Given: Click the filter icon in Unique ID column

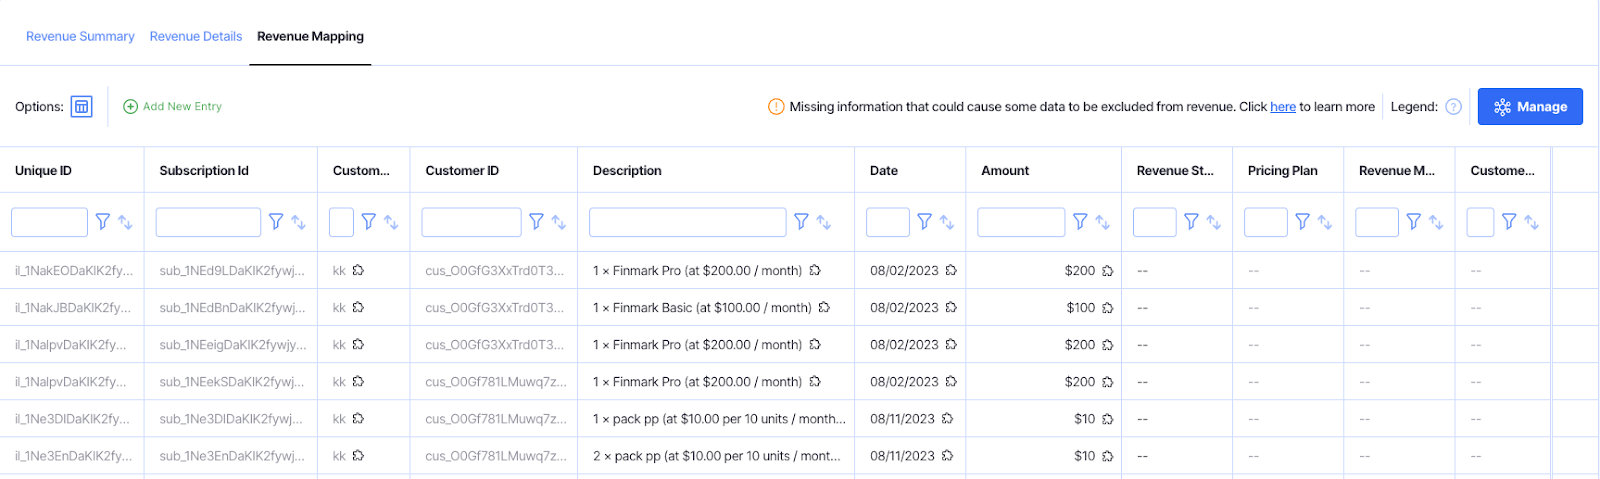Looking at the screenshot, I should [103, 222].
